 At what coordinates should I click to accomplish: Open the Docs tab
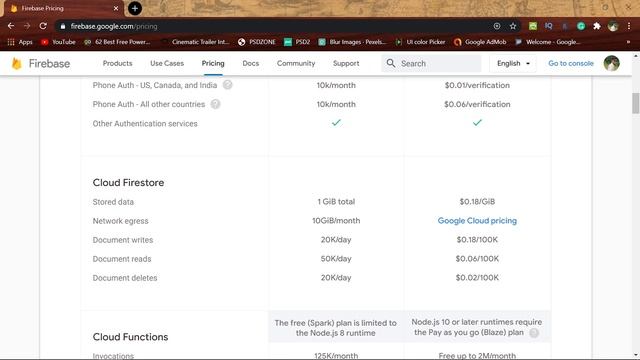tap(251, 63)
